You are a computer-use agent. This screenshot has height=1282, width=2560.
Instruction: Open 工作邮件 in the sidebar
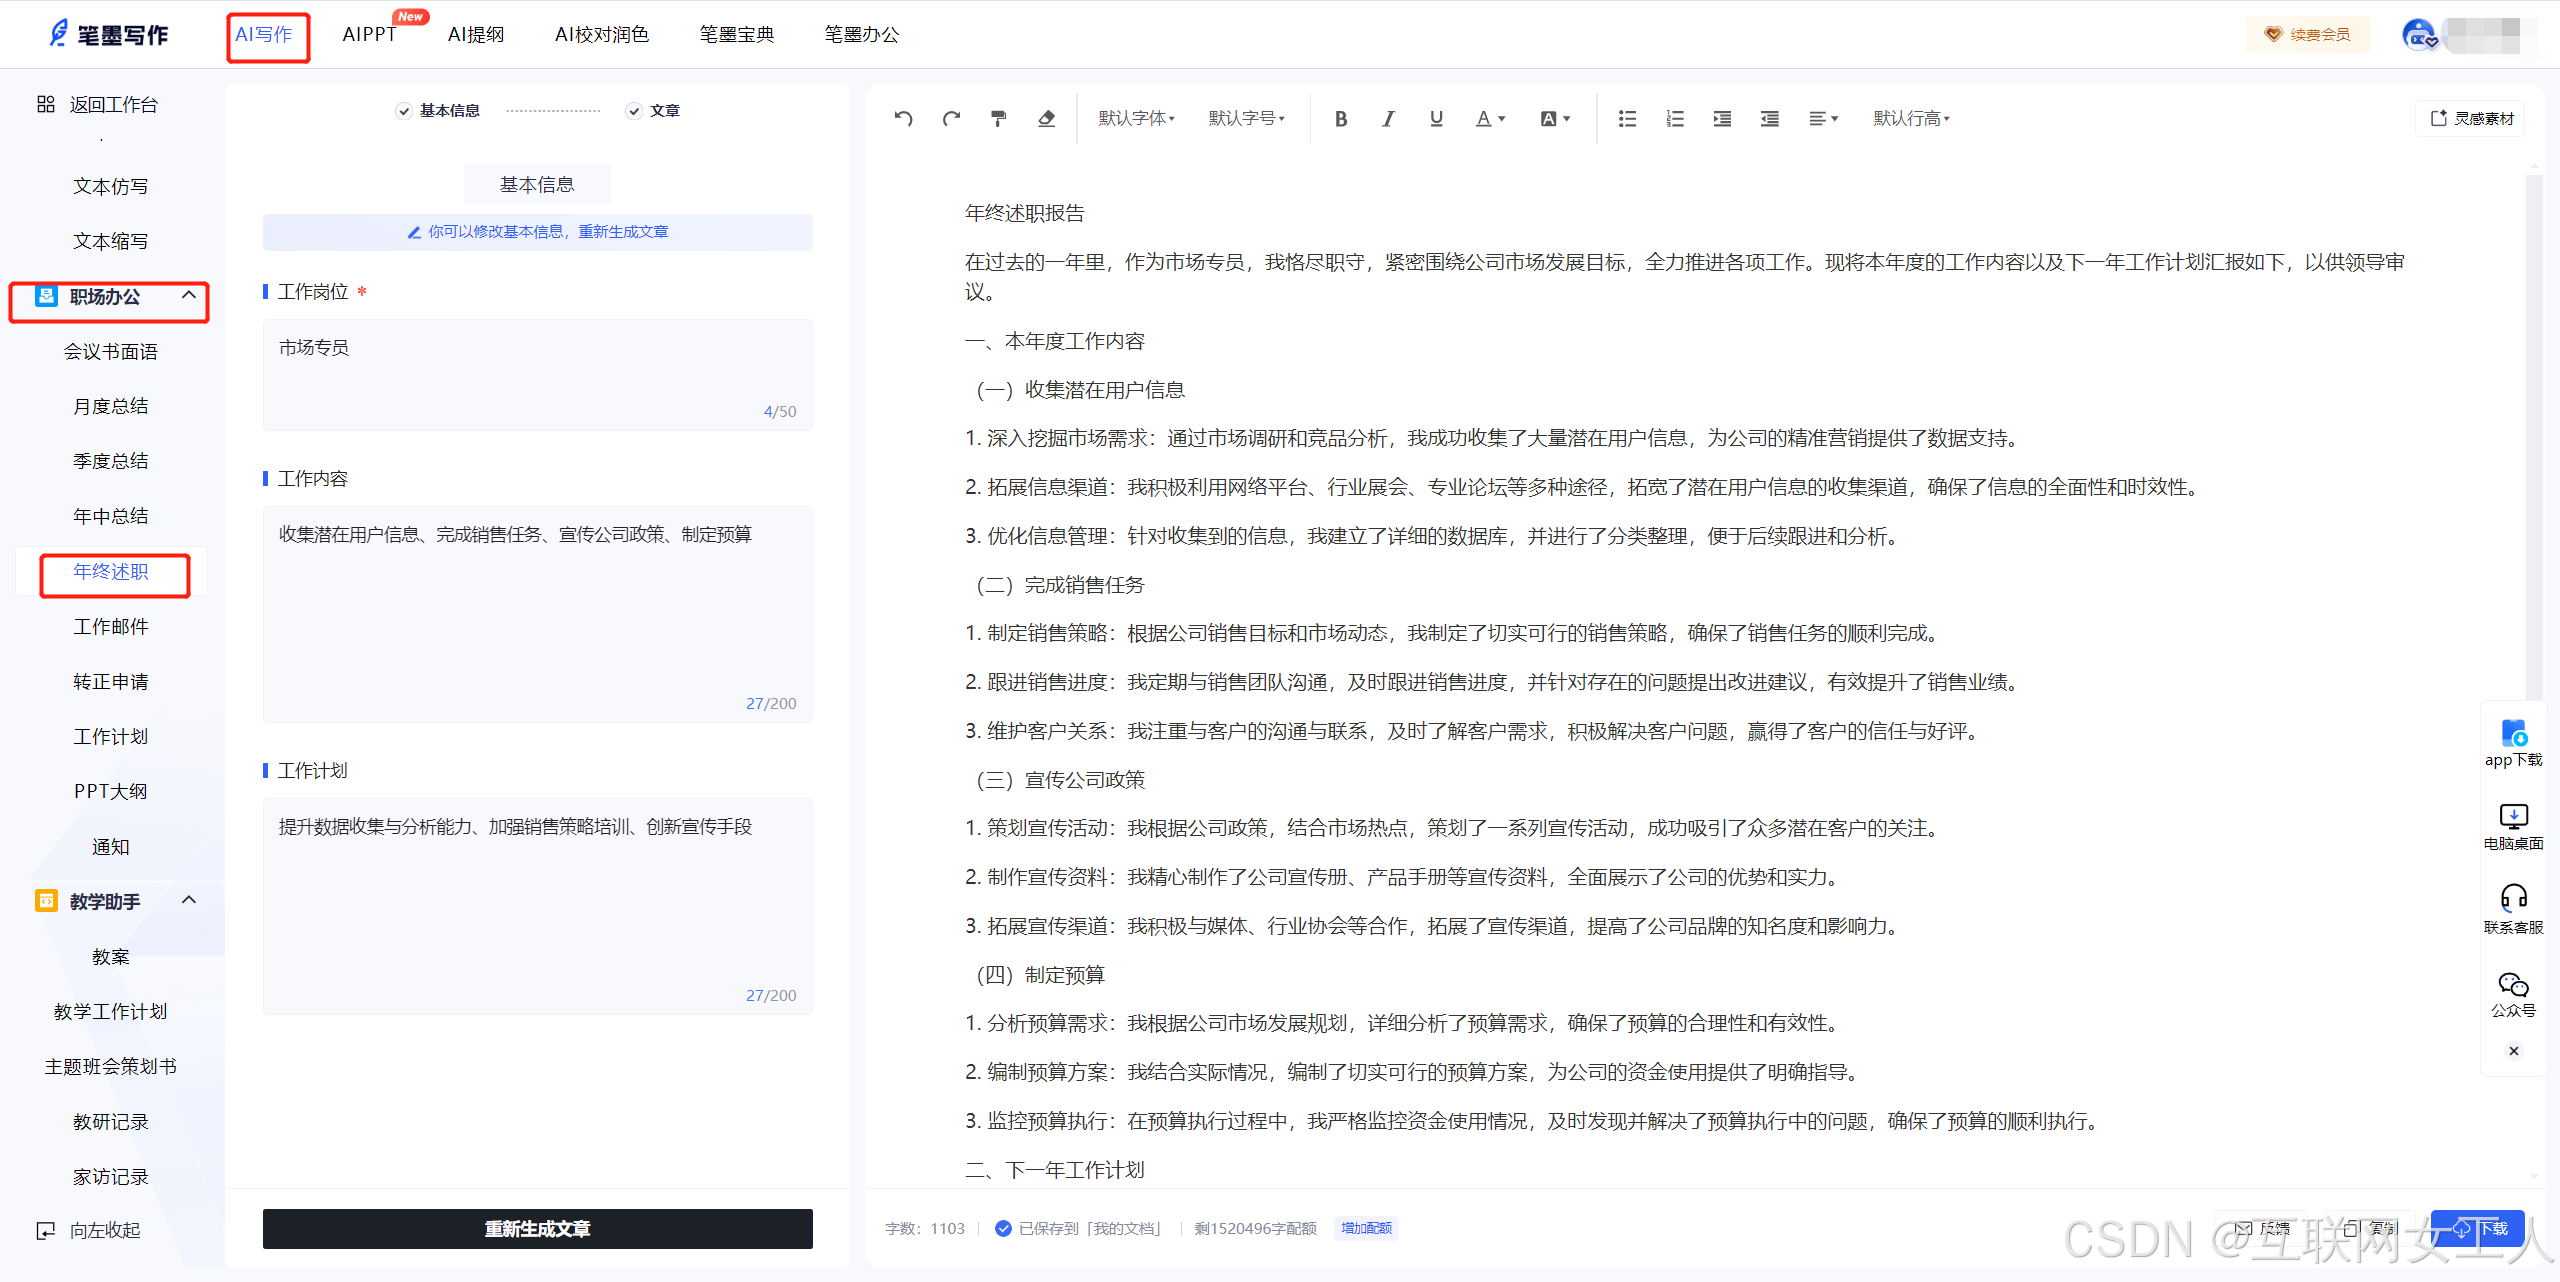(x=111, y=627)
